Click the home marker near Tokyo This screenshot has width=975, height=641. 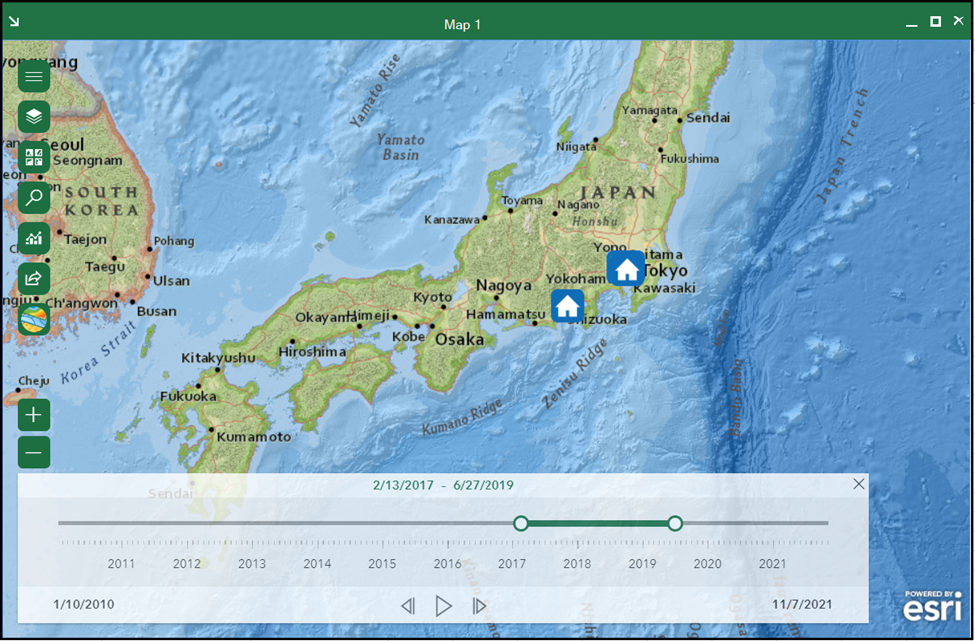(626, 269)
